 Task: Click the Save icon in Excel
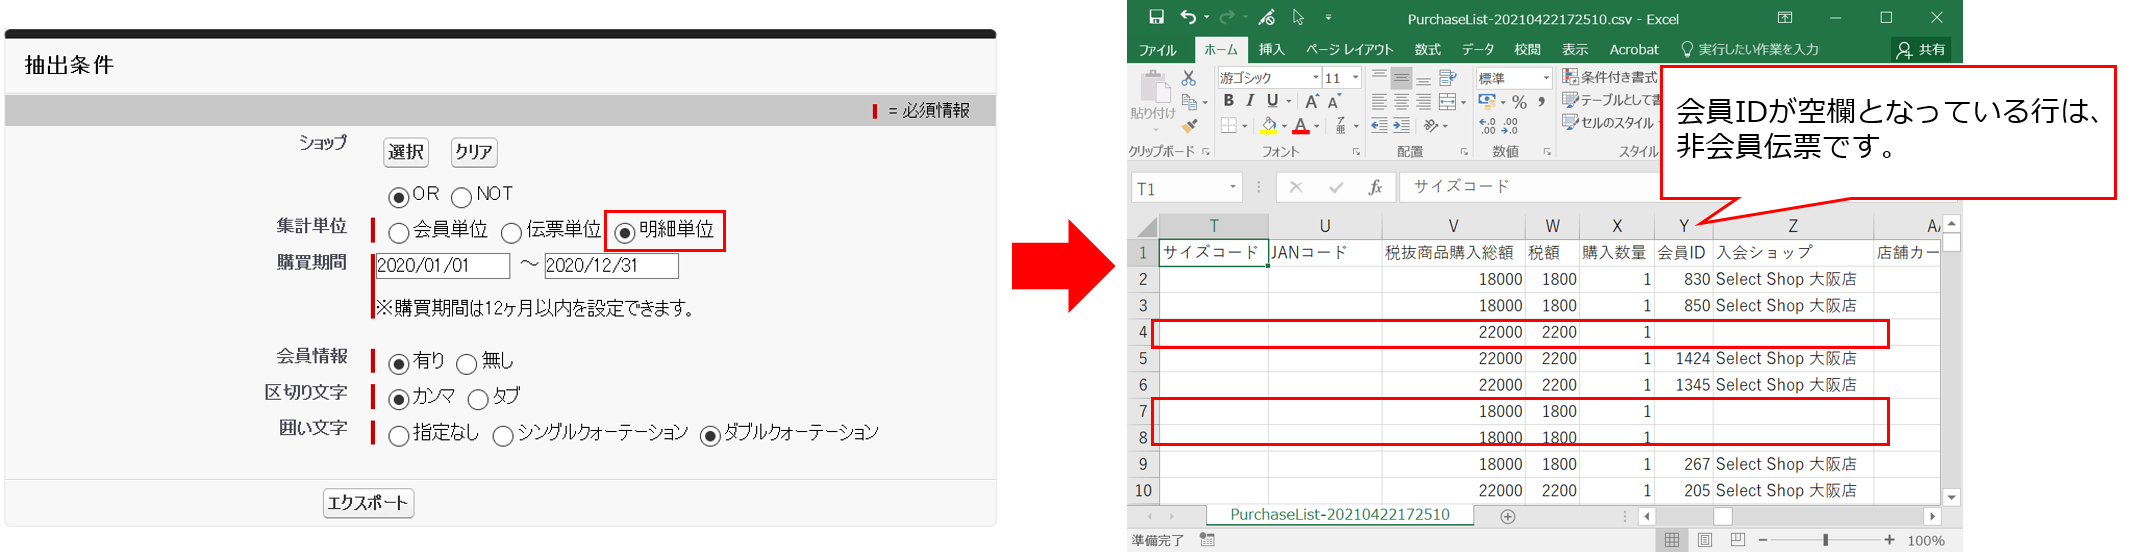tap(1156, 17)
